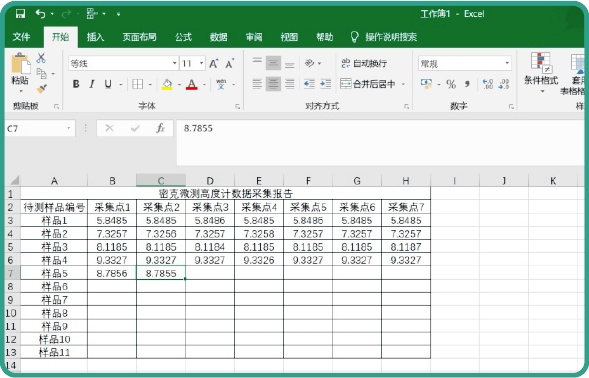Click the red font color swatch
The image size is (589, 378).
[192, 84]
